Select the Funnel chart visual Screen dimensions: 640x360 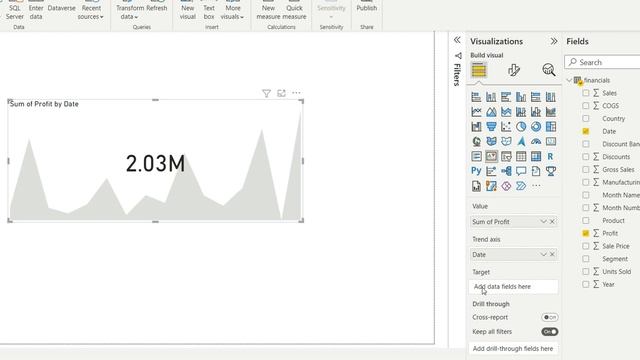[x=491, y=127]
